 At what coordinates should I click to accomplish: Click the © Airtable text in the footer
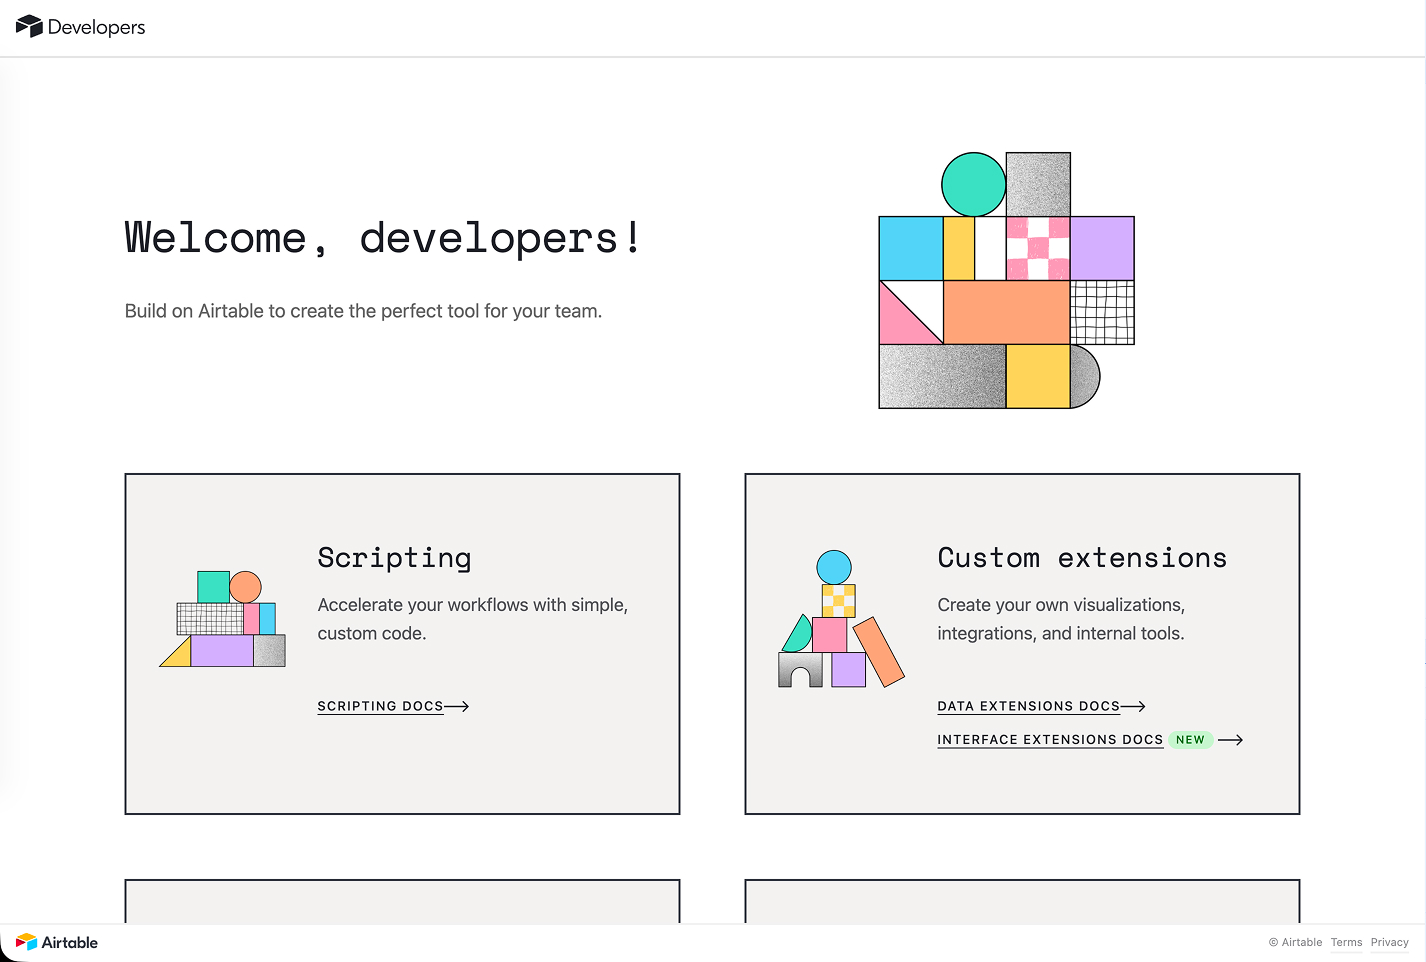(1295, 942)
